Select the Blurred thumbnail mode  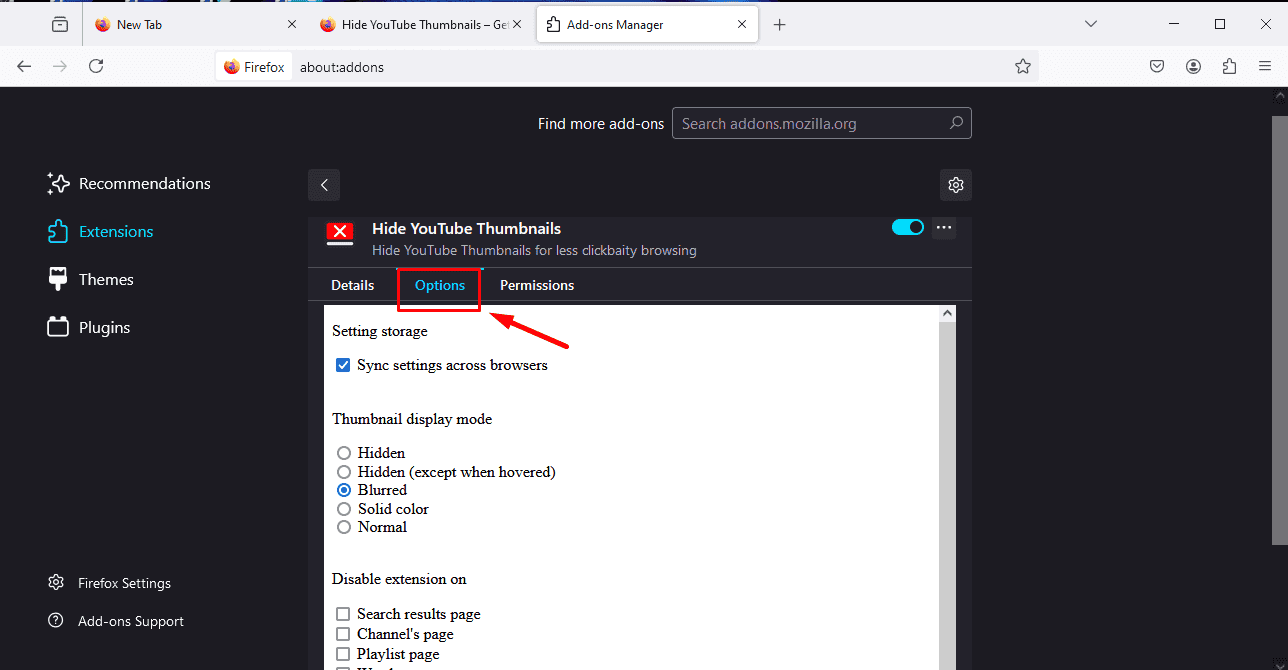point(344,490)
